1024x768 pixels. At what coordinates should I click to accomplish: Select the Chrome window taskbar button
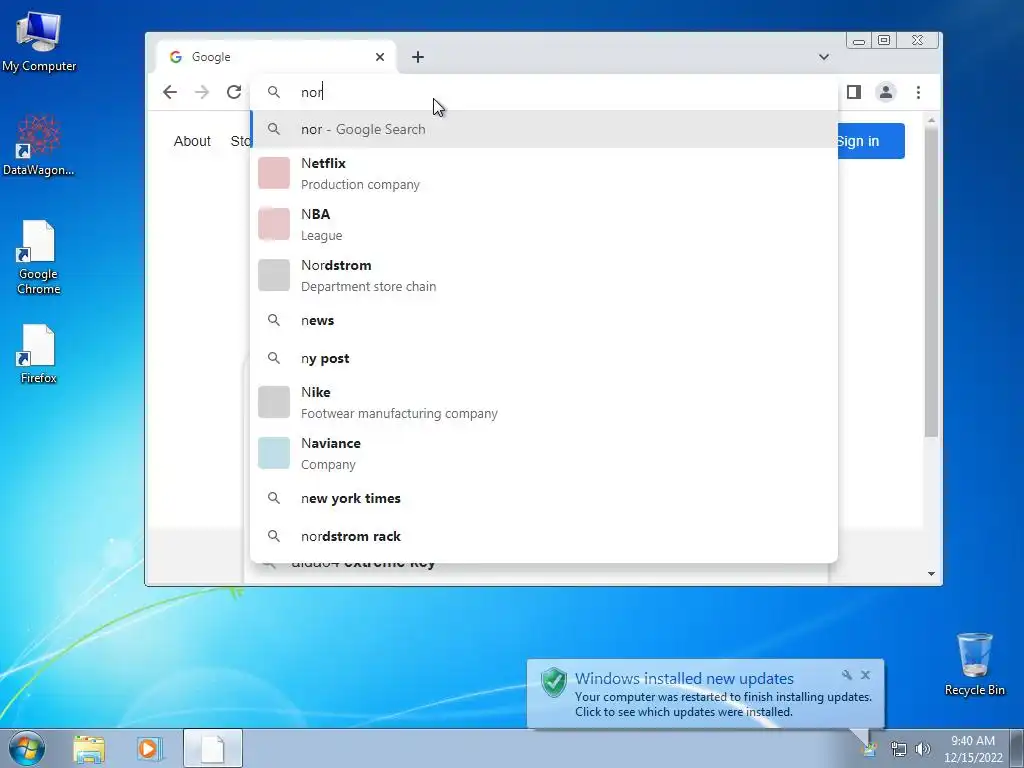[x=213, y=748]
